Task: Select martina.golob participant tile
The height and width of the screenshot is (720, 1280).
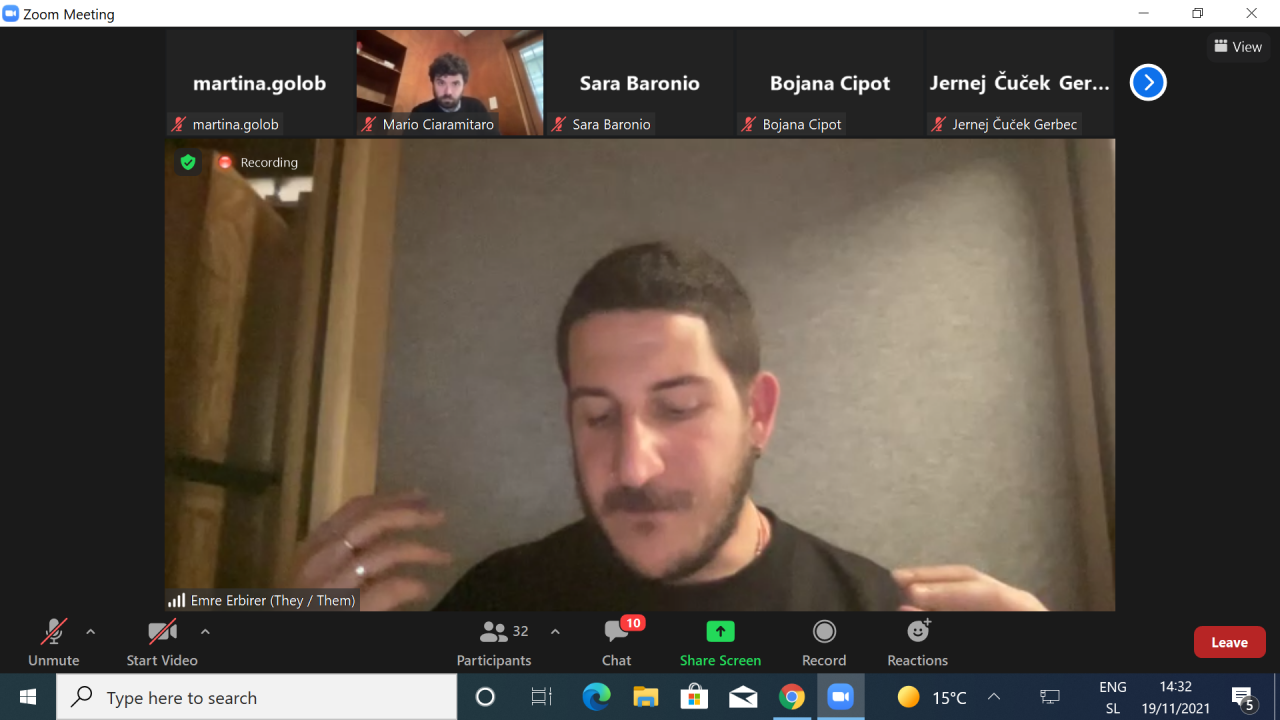Action: 260,82
